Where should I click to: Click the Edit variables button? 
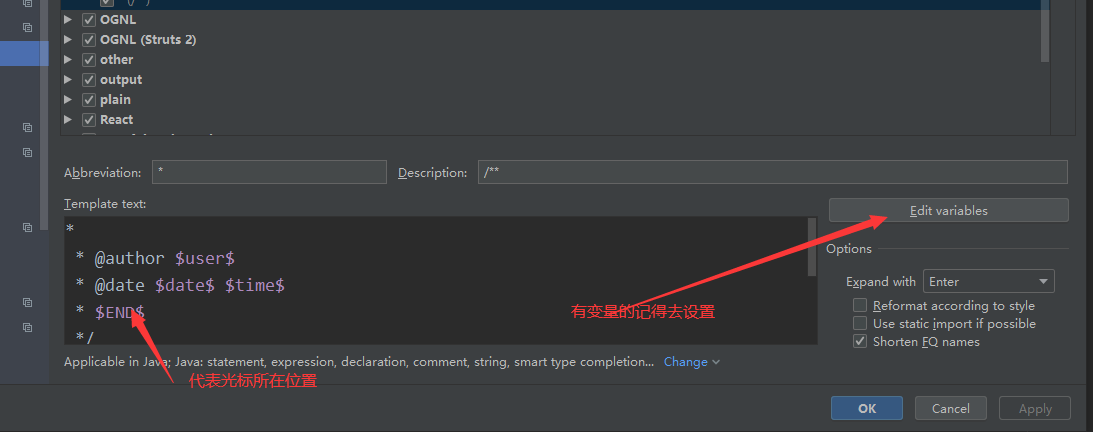tap(948, 211)
